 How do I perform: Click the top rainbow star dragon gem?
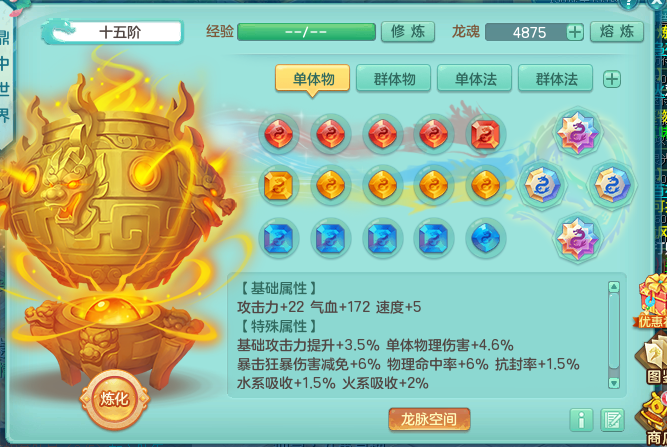(577, 133)
